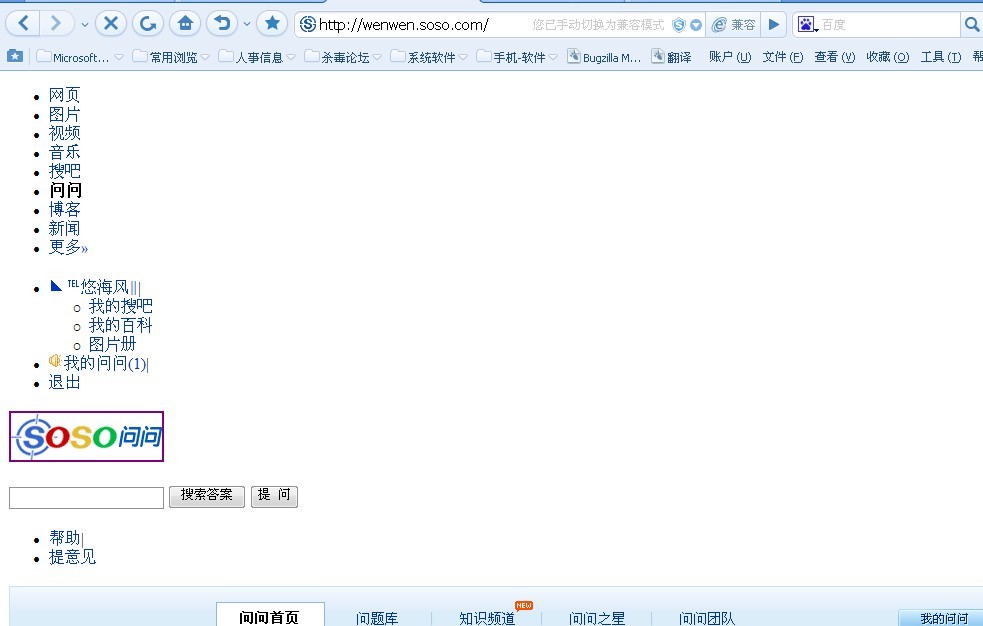
Task: Open the 更多» link
Action: point(68,247)
